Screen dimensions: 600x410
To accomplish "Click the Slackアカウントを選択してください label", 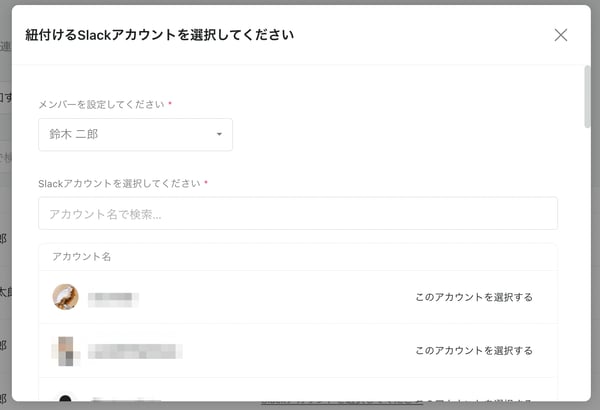I will 119,183.
